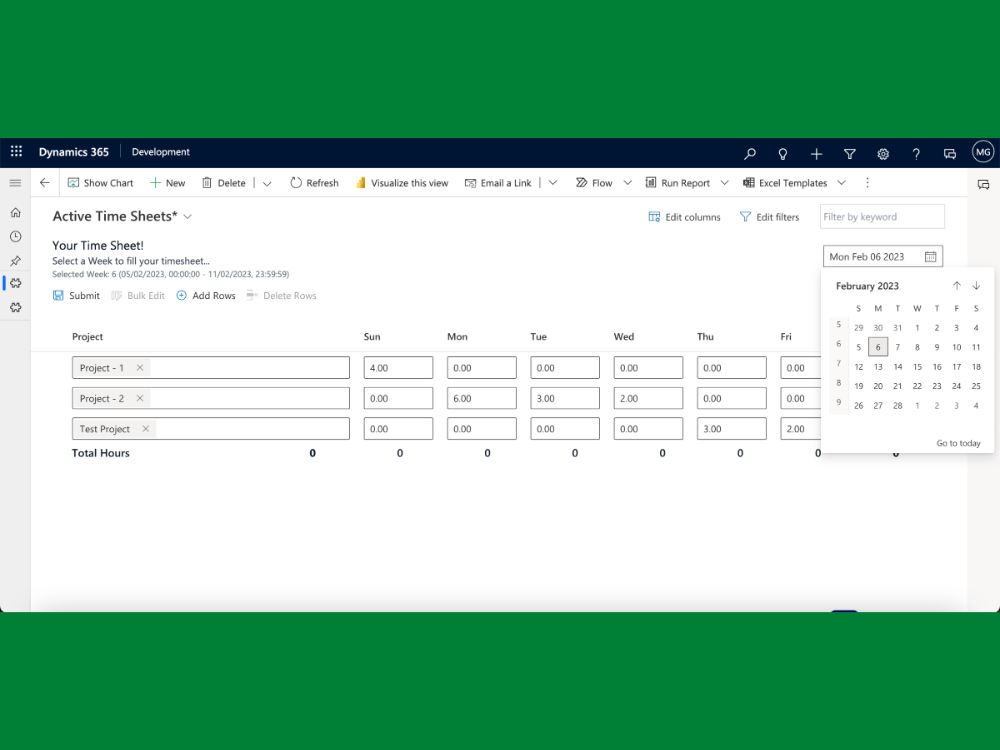Expand the Excel Templates dropdown chevron
The image size is (1000, 750).
pyautogui.click(x=841, y=182)
